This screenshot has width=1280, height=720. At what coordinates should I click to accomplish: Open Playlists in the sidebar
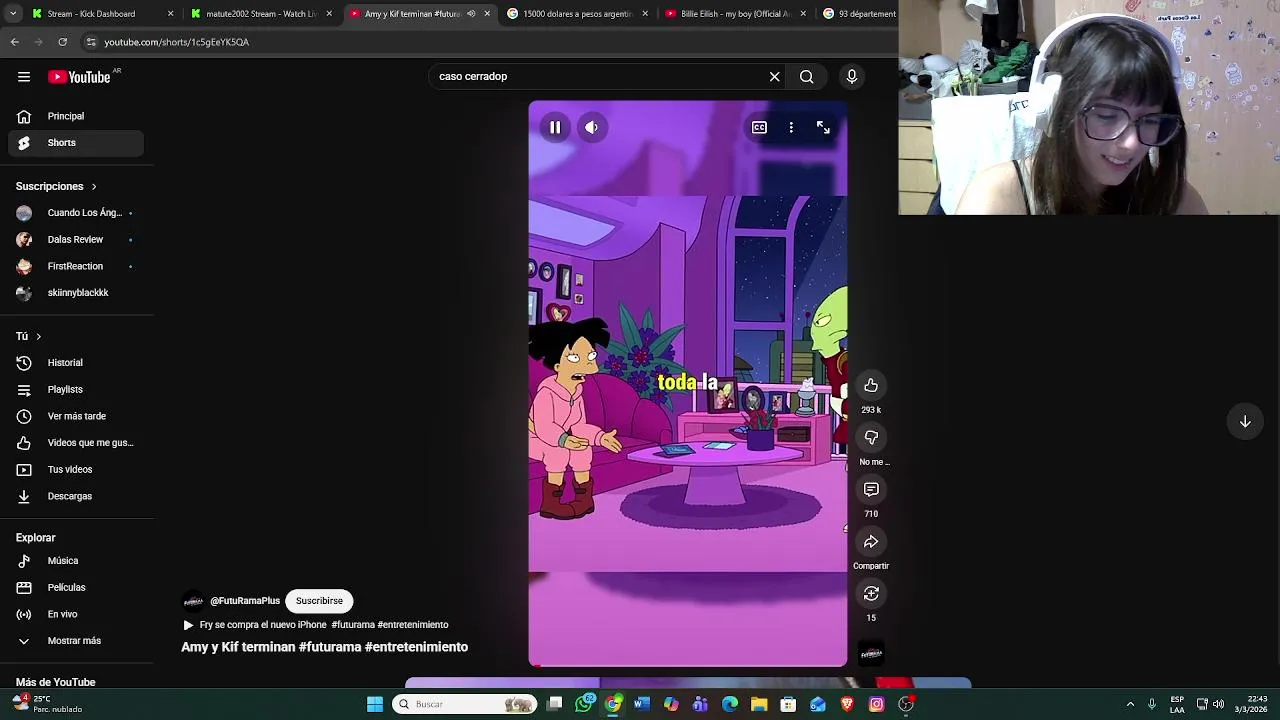pos(76,389)
